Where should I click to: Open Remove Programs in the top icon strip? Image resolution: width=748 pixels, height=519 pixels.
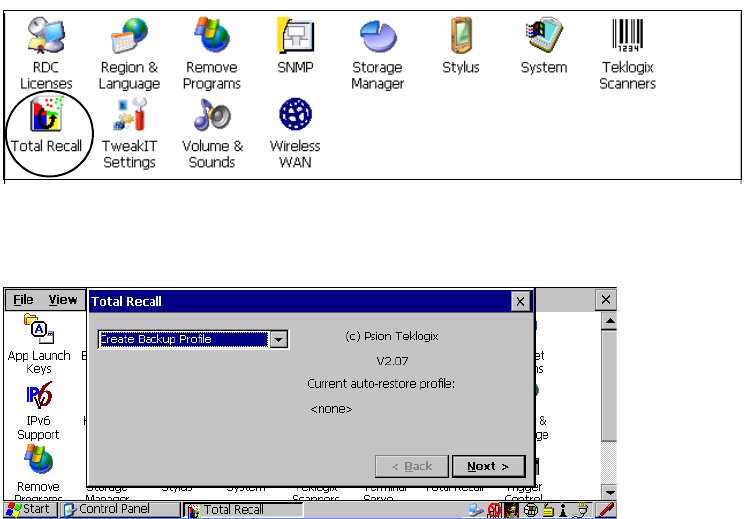coord(212,35)
